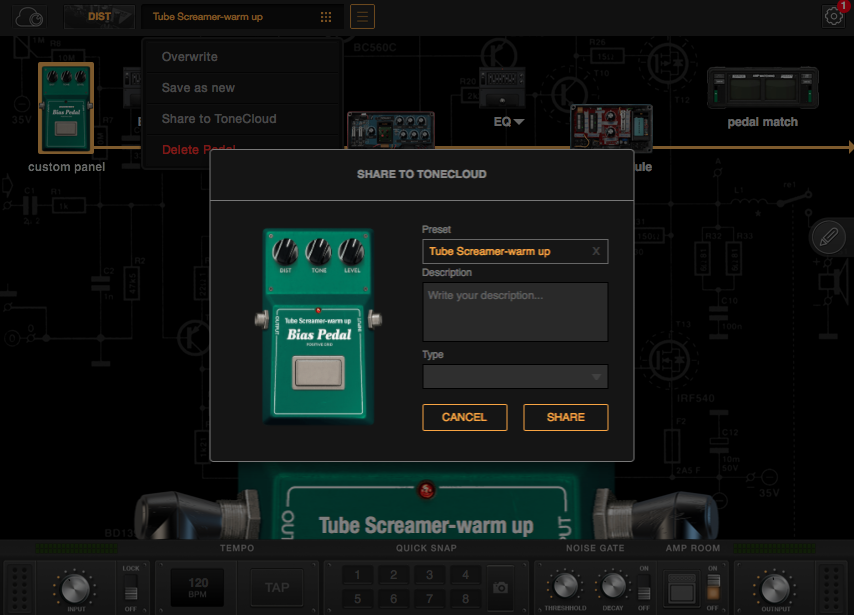Viewport: 854px width, 615px height.
Task: Open the hamburger preset menu
Action: (363, 17)
